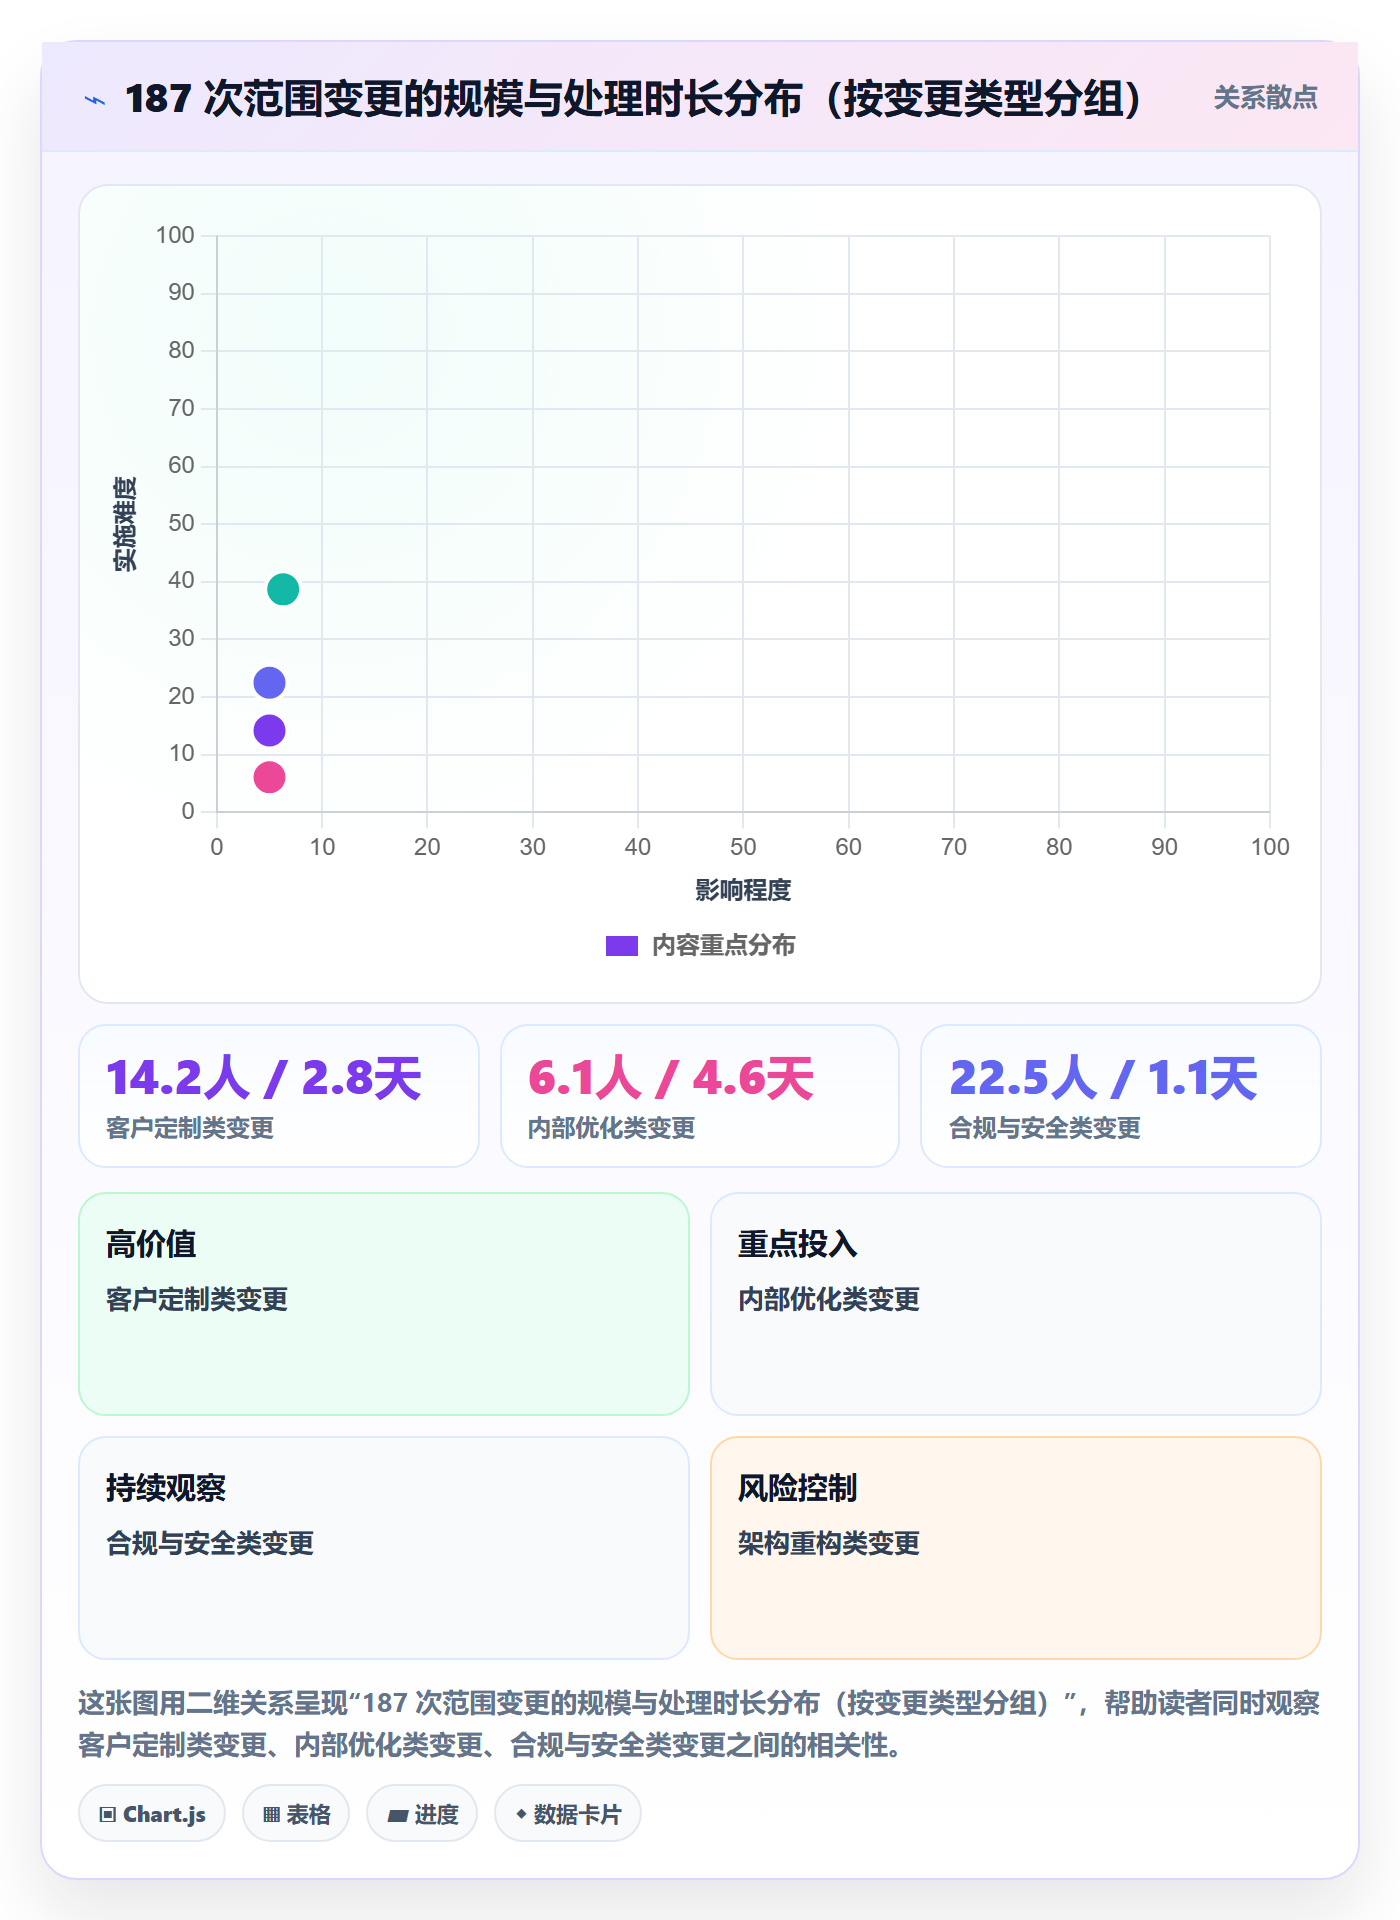Open the 14.2人 / 2.8天 data card

point(279,1096)
